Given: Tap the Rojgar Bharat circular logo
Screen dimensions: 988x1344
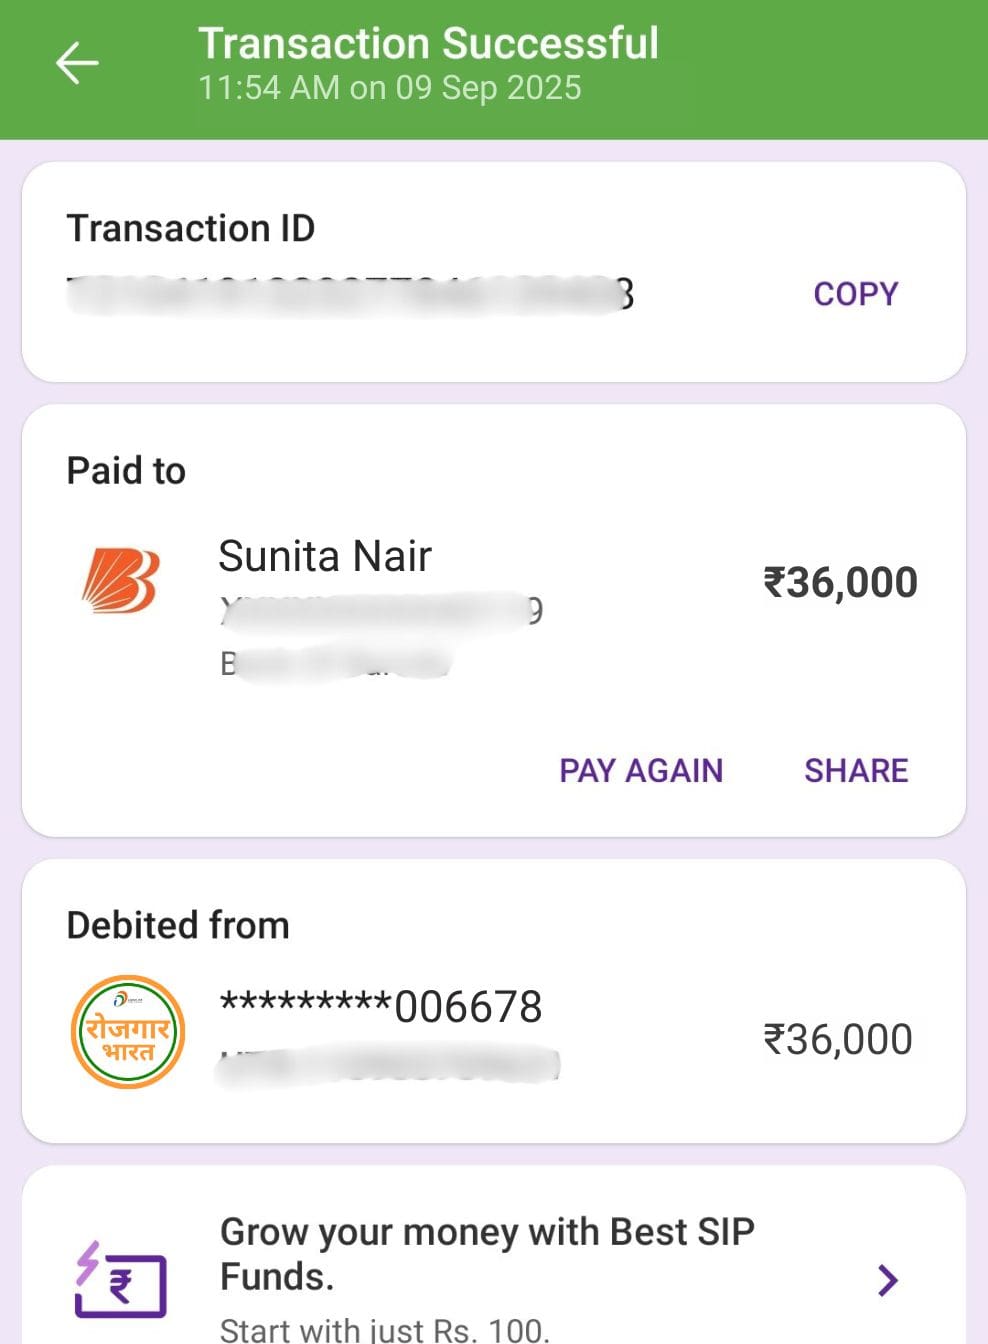Looking at the screenshot, I should tap(128, 1032).
